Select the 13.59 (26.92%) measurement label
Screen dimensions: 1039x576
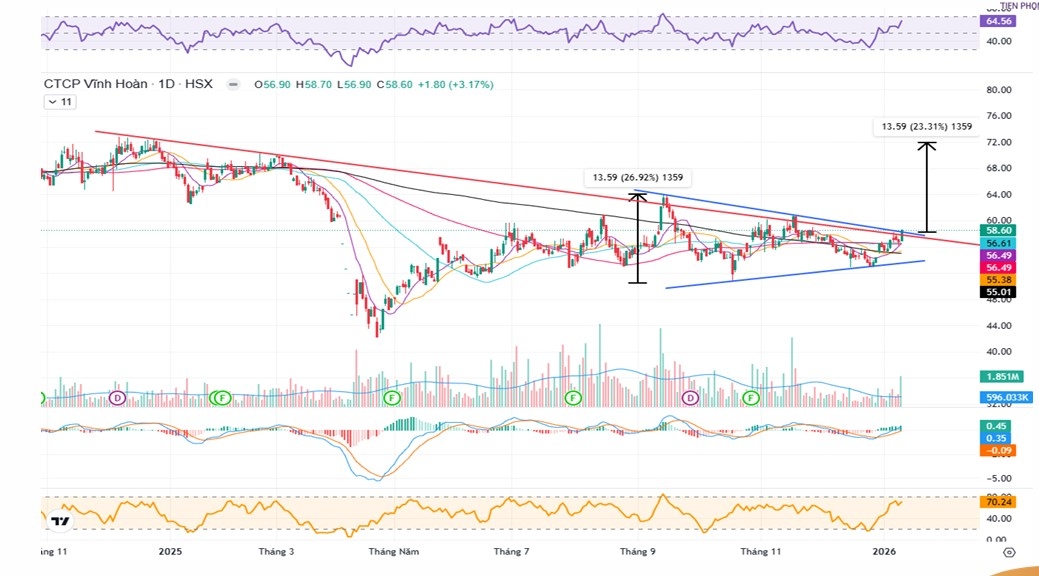click(637, 178)
